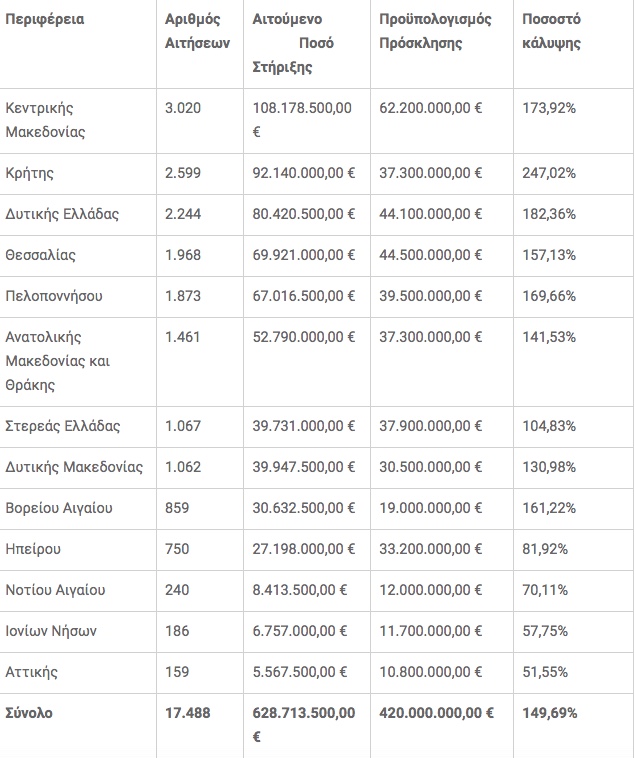The image size is (634, 758).
Task: Select the Αριθμός Αιτήσεων column header
Action: click(x=197, y=31)
